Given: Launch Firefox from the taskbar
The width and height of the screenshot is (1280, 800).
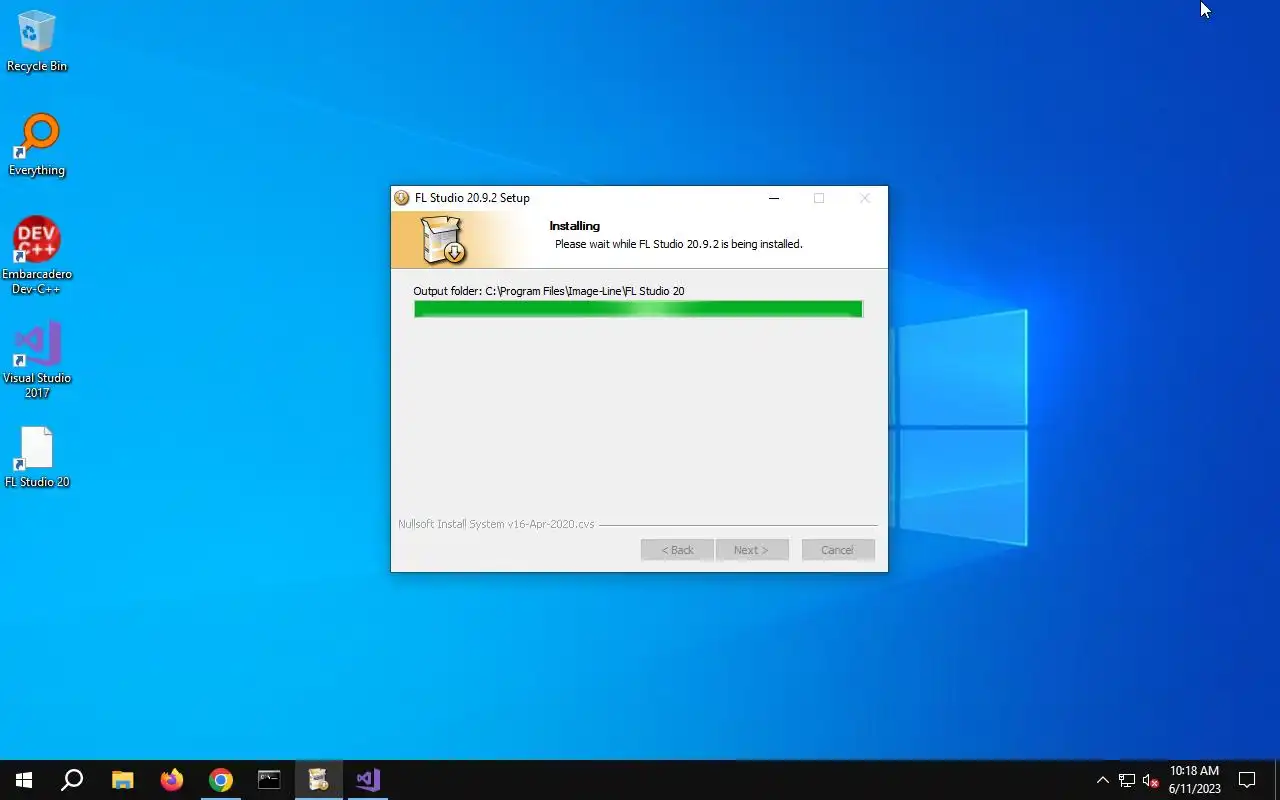Looking at the screenshot, I should 172,780.
